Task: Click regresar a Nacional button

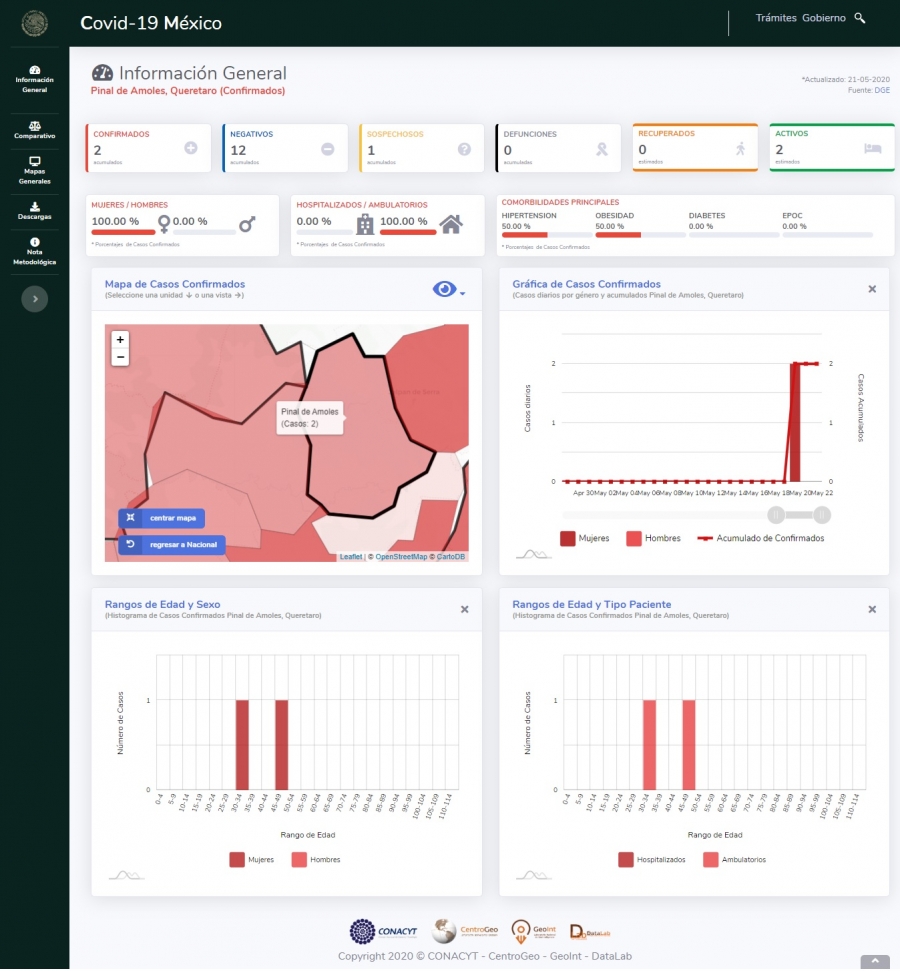Action: click(x=172, y=545)
